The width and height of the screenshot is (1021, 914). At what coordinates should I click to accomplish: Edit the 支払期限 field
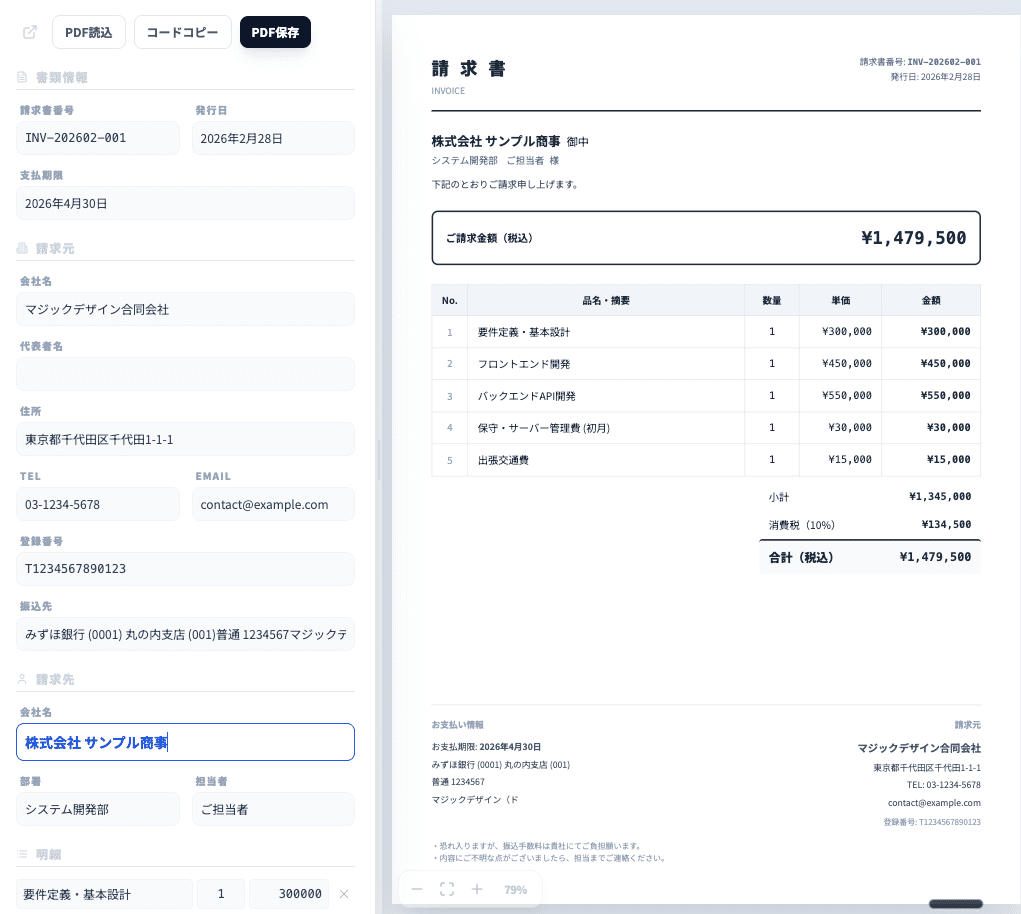tap(186, 203)
